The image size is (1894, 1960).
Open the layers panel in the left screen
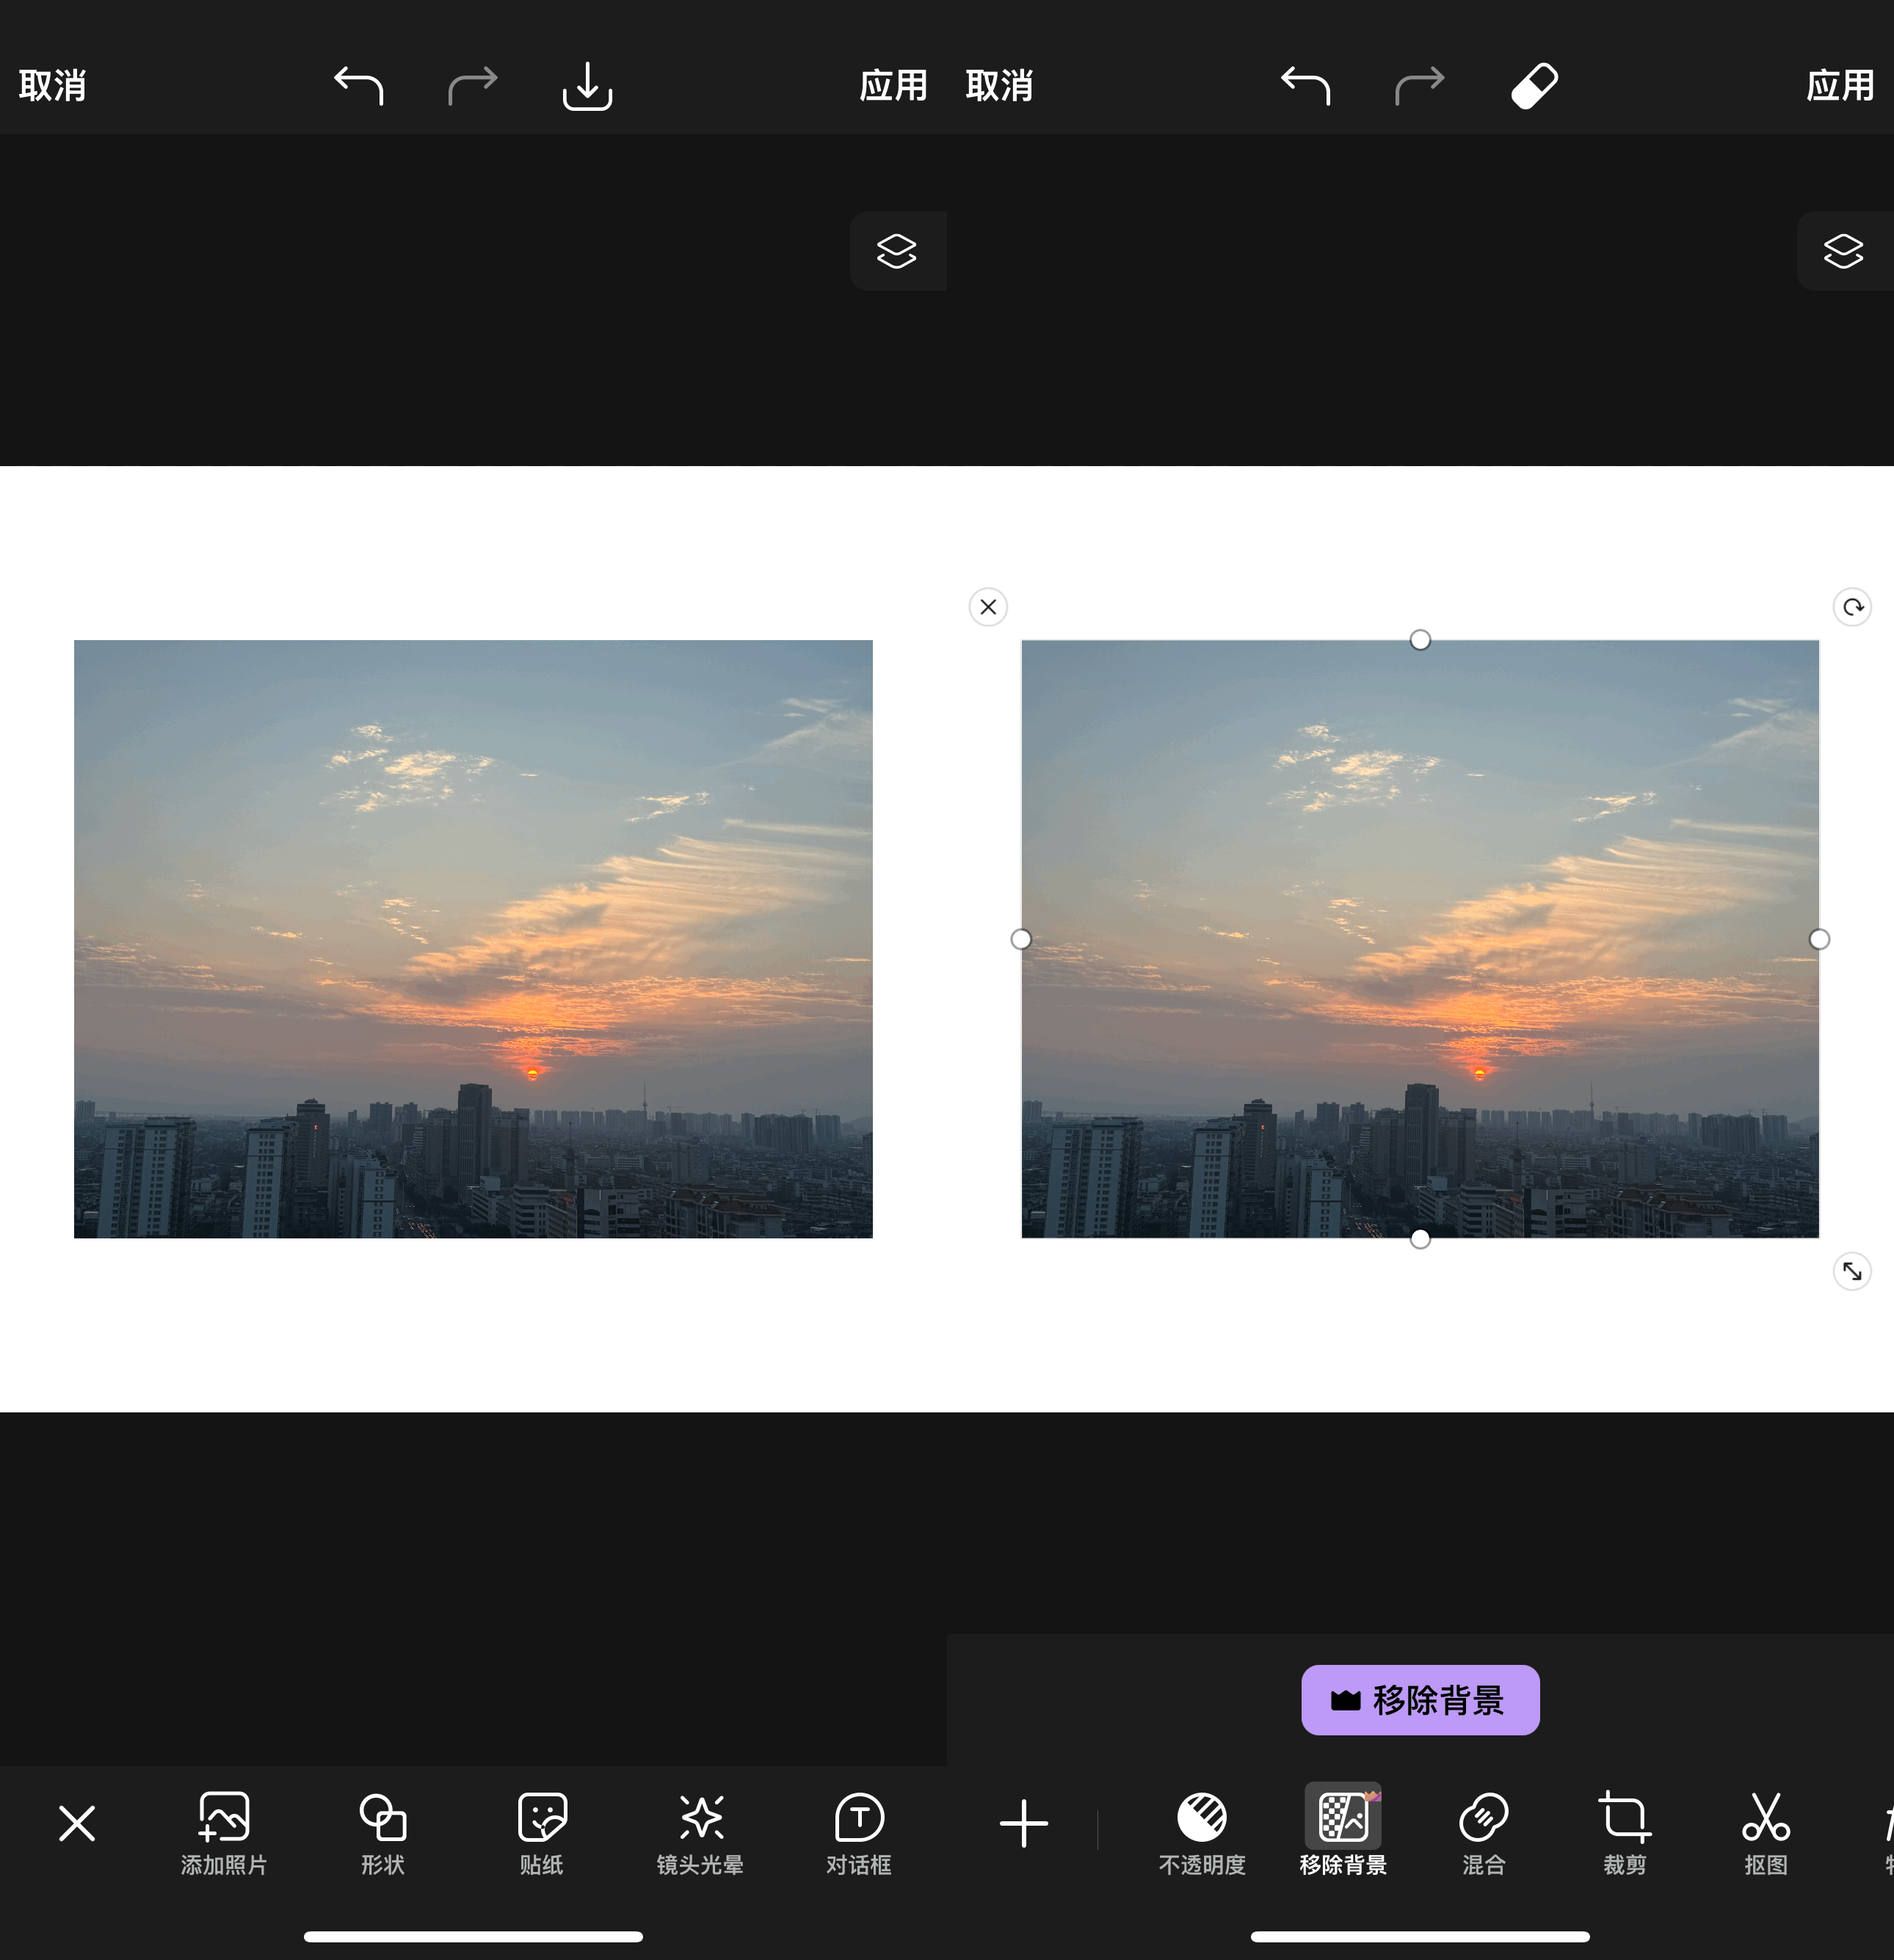click(x=897, y=251)
